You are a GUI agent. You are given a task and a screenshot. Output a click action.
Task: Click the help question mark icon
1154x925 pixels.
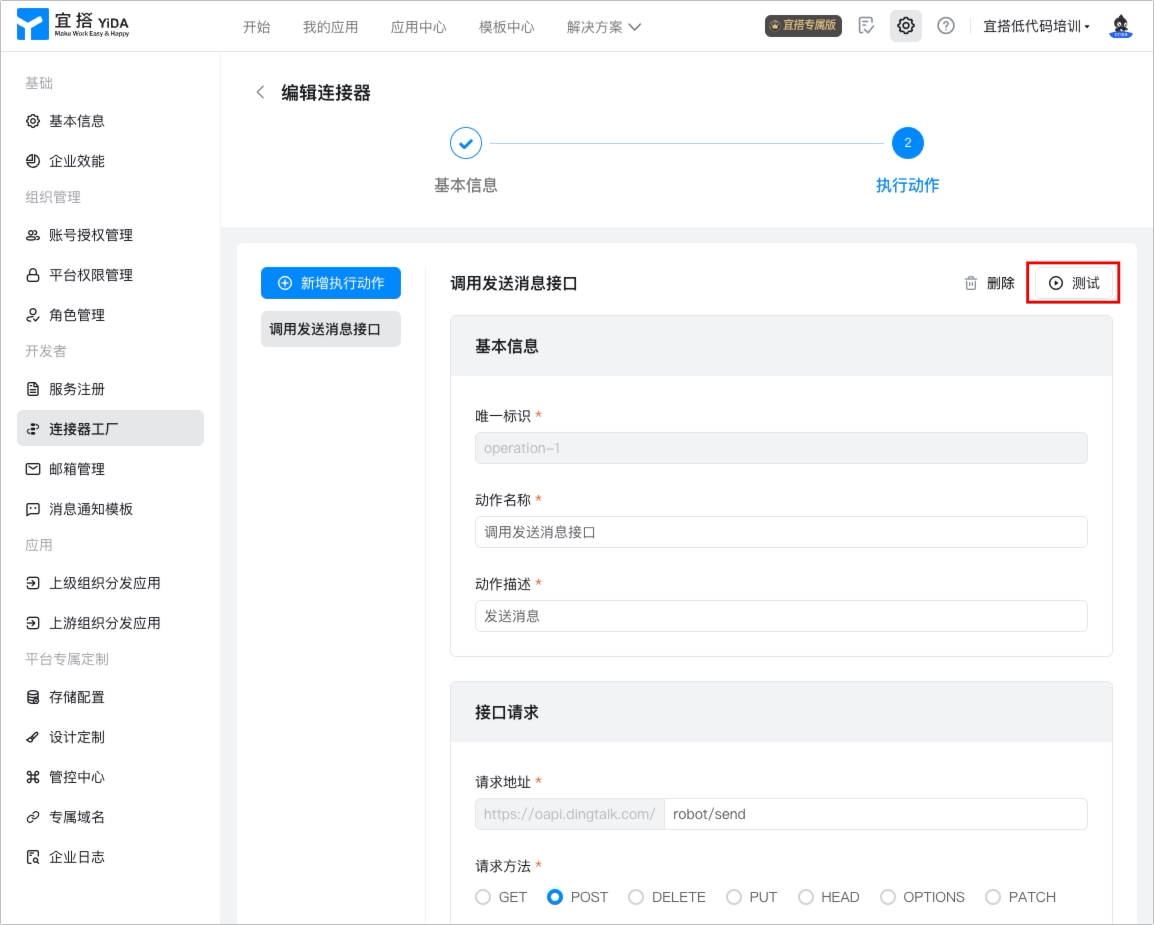pos(946,26)
